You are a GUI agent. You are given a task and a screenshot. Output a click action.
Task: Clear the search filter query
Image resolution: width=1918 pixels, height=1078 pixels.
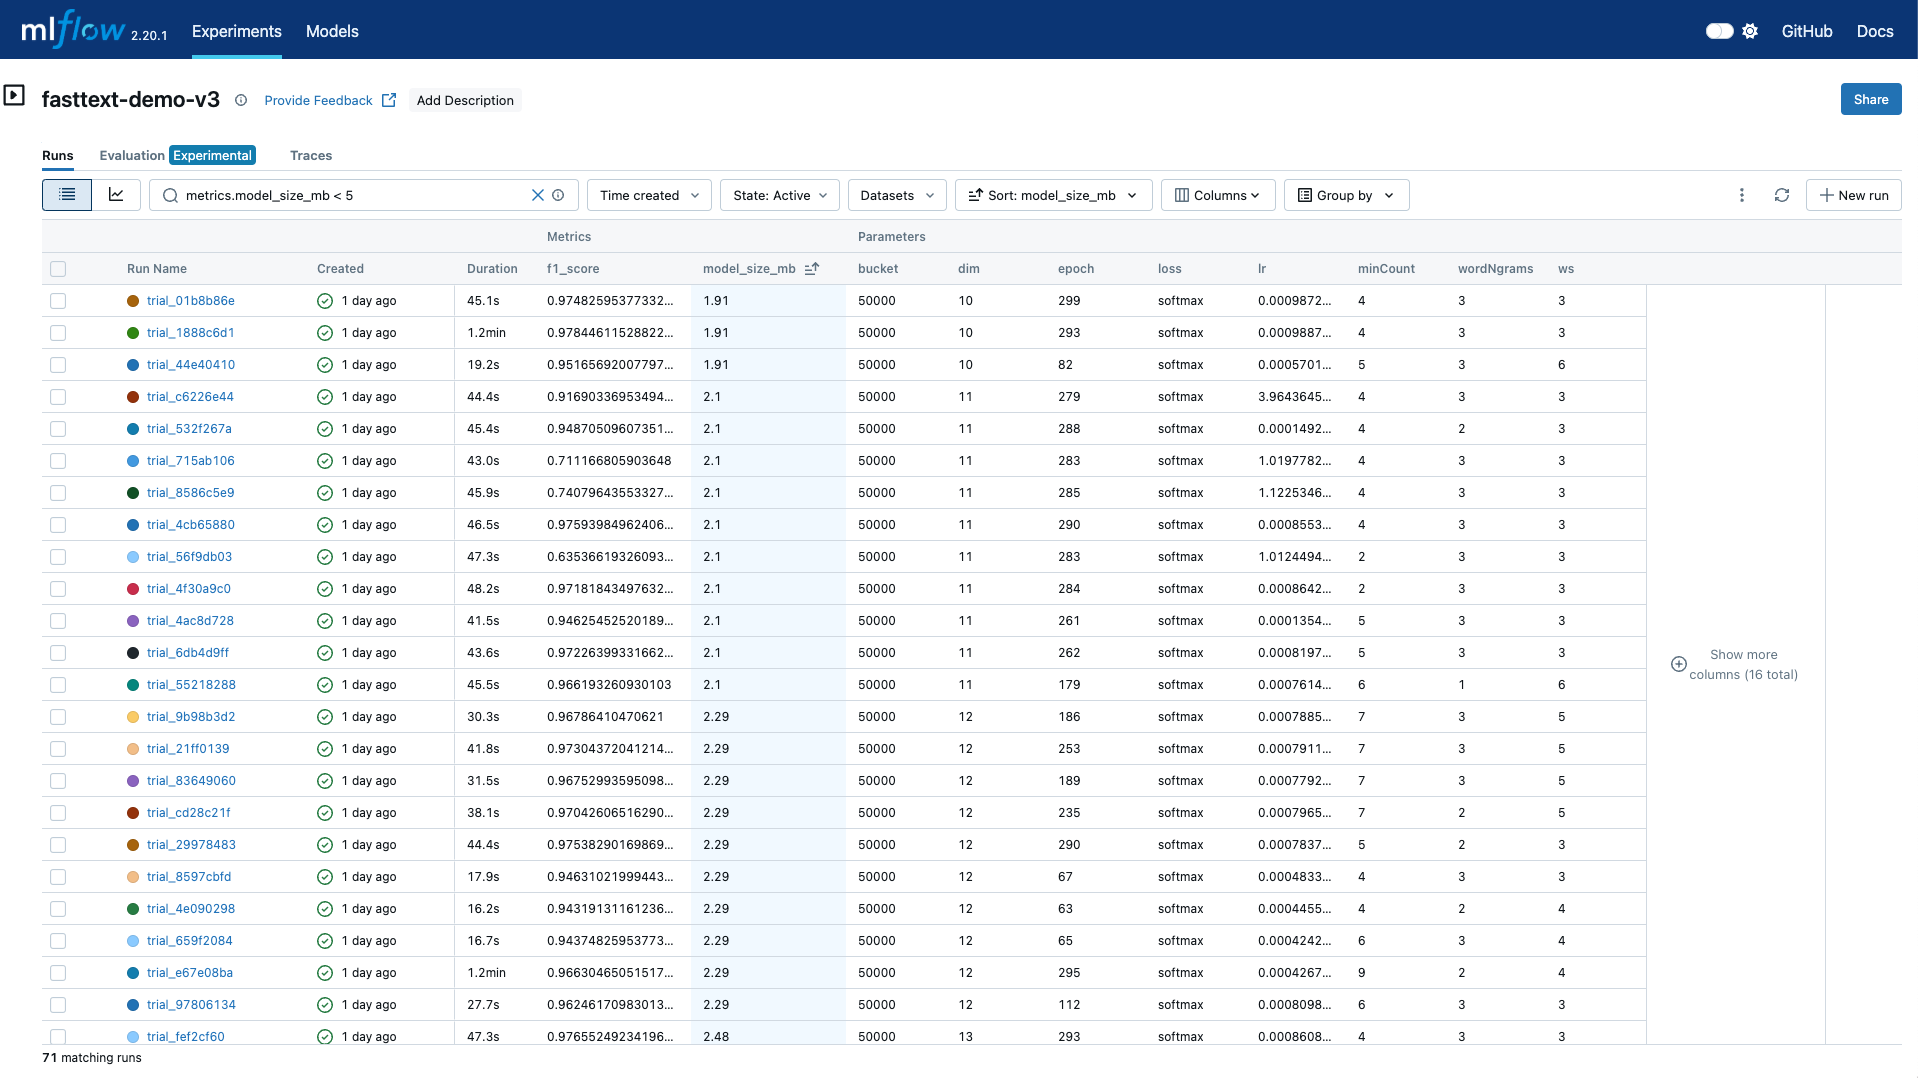(537, 195)
